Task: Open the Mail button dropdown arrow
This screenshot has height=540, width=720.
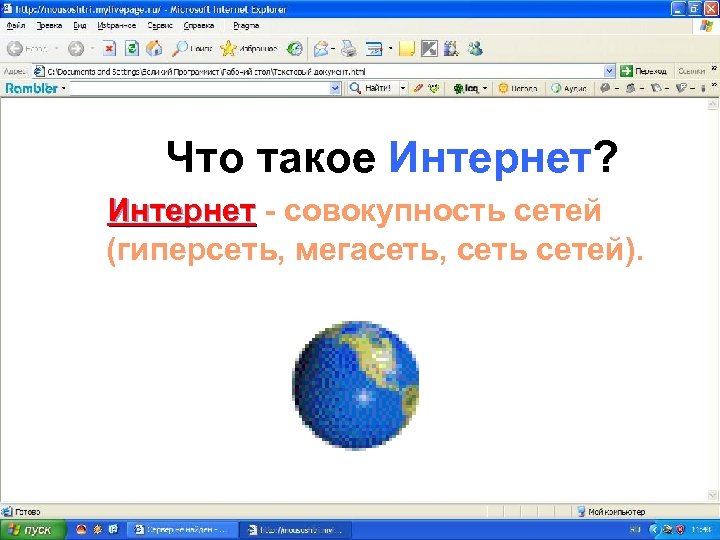Action: pyautogui.click(x=333, y=48)
